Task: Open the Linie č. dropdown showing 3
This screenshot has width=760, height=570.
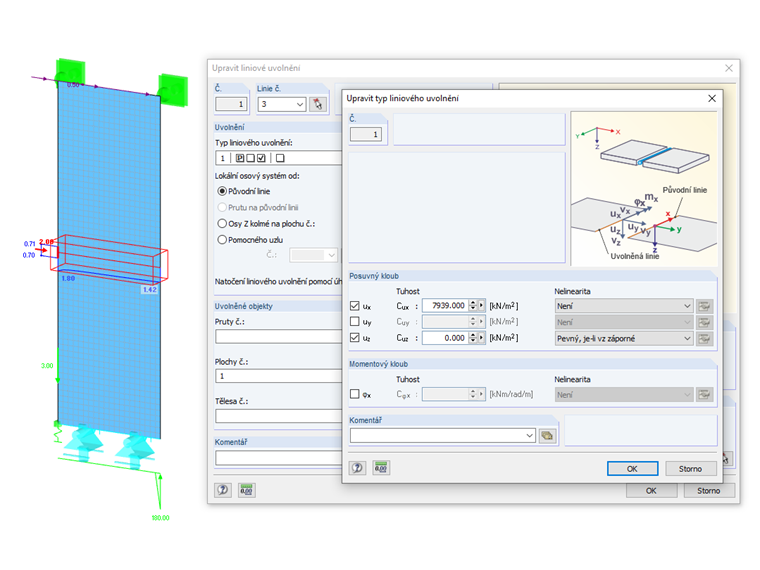Action: point(282,104)
